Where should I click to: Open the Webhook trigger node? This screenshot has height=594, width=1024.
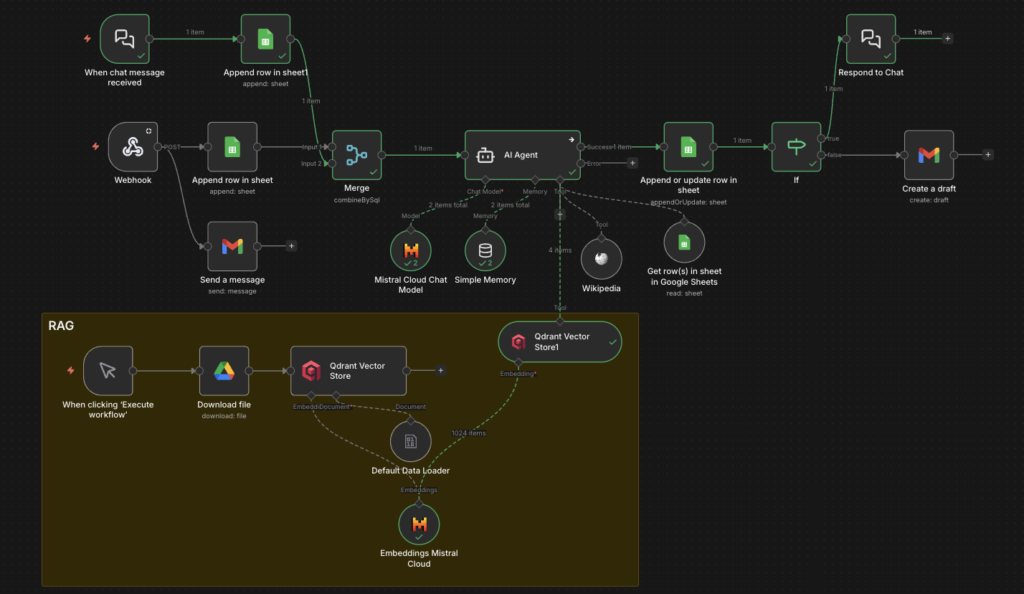132,147
